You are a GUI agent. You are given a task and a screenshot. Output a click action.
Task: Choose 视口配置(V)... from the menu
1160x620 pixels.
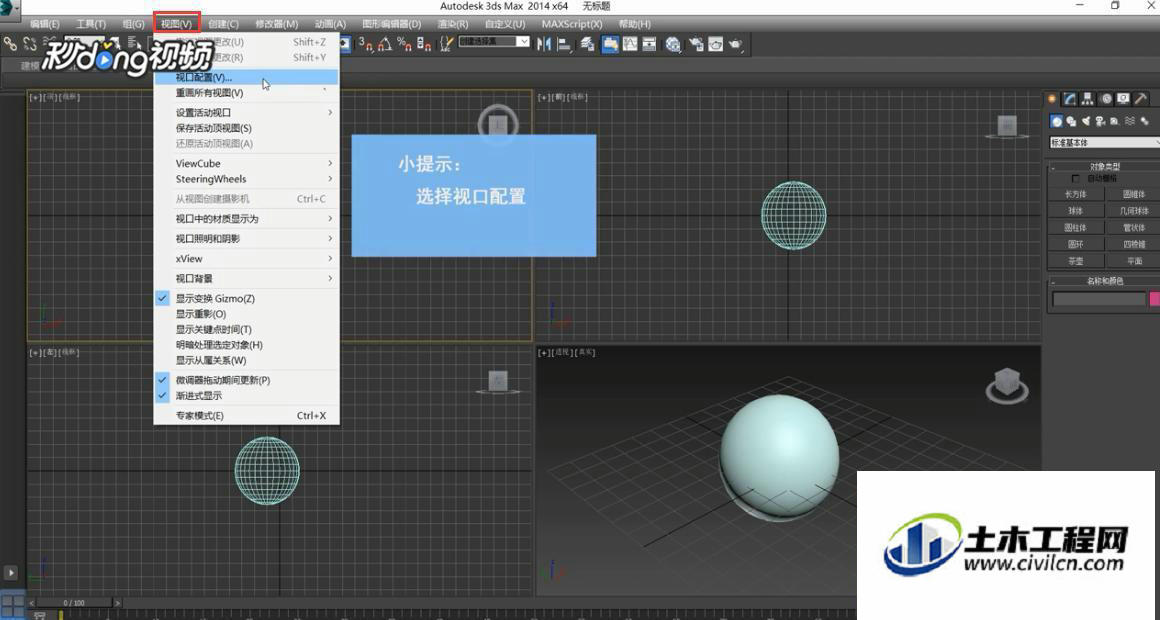click(x=246, y=77)
